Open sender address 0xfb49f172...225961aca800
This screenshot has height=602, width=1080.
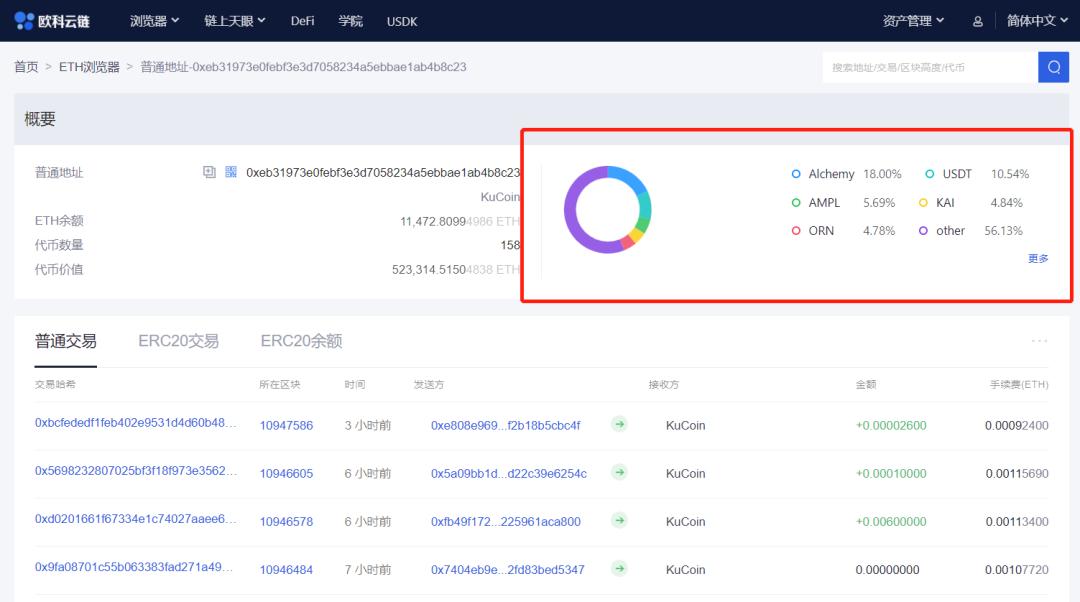tap(506, 522)
